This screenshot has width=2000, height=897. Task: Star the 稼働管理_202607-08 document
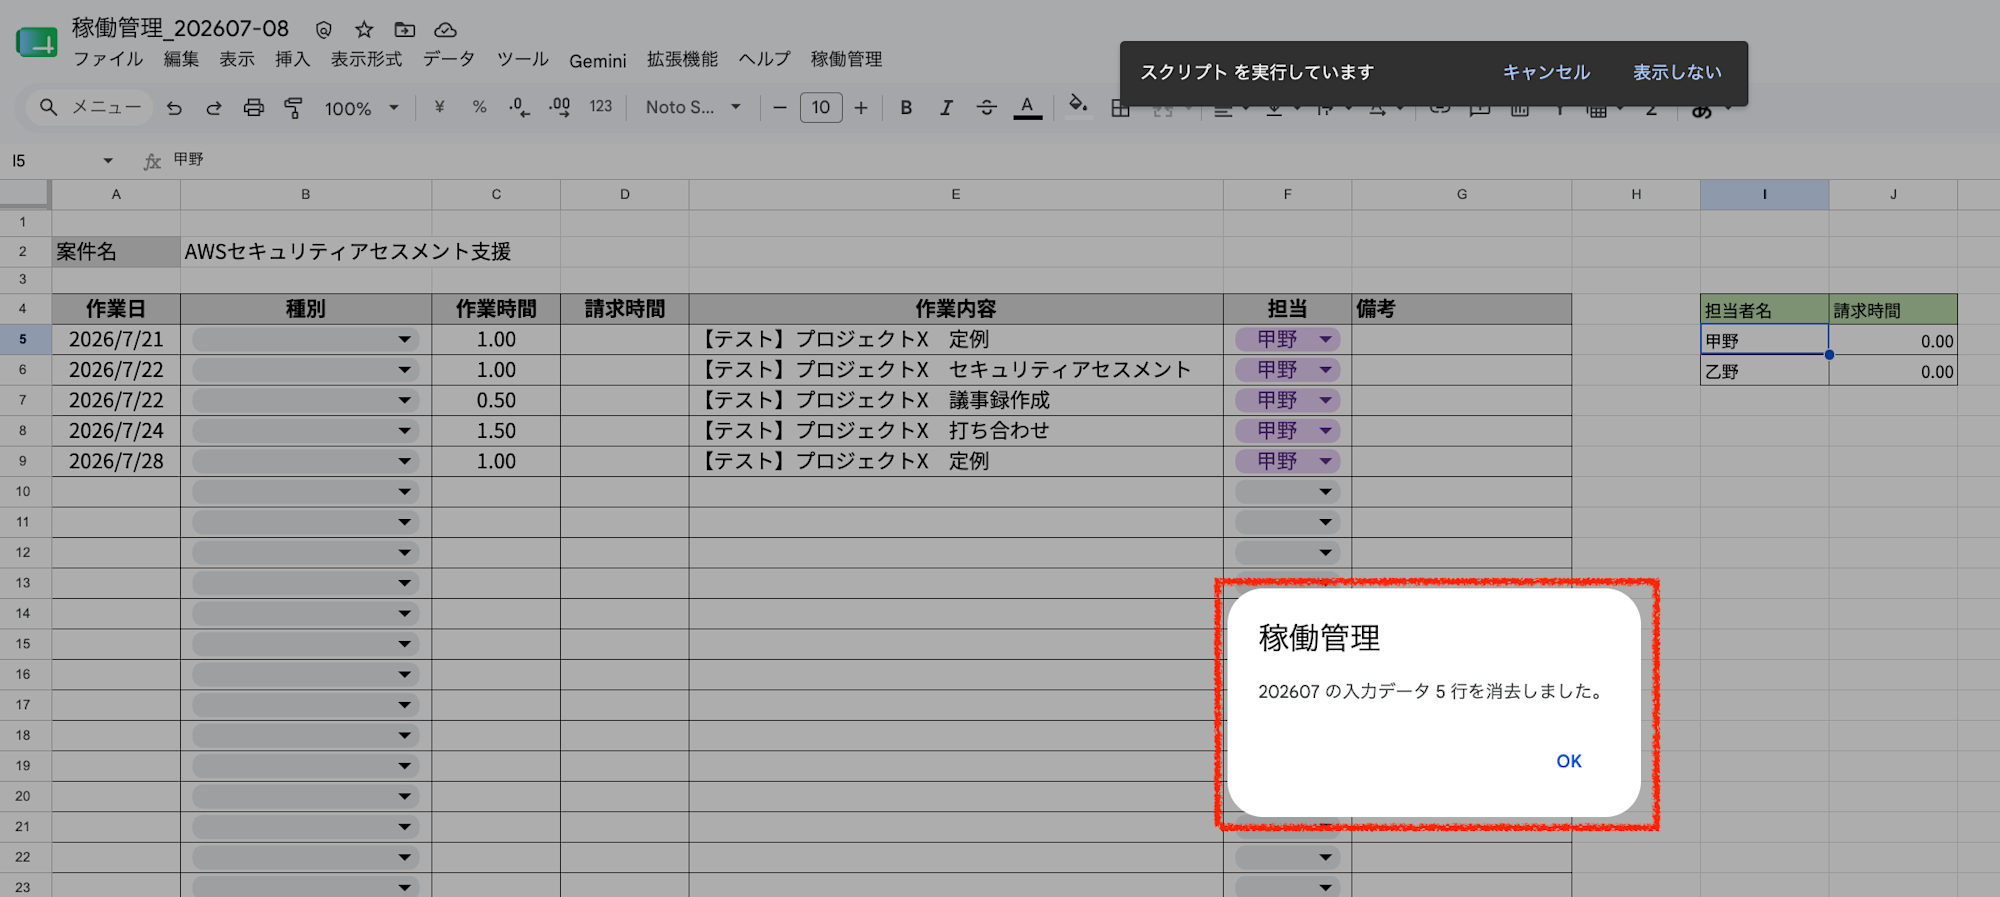click(x=364, y=29)
